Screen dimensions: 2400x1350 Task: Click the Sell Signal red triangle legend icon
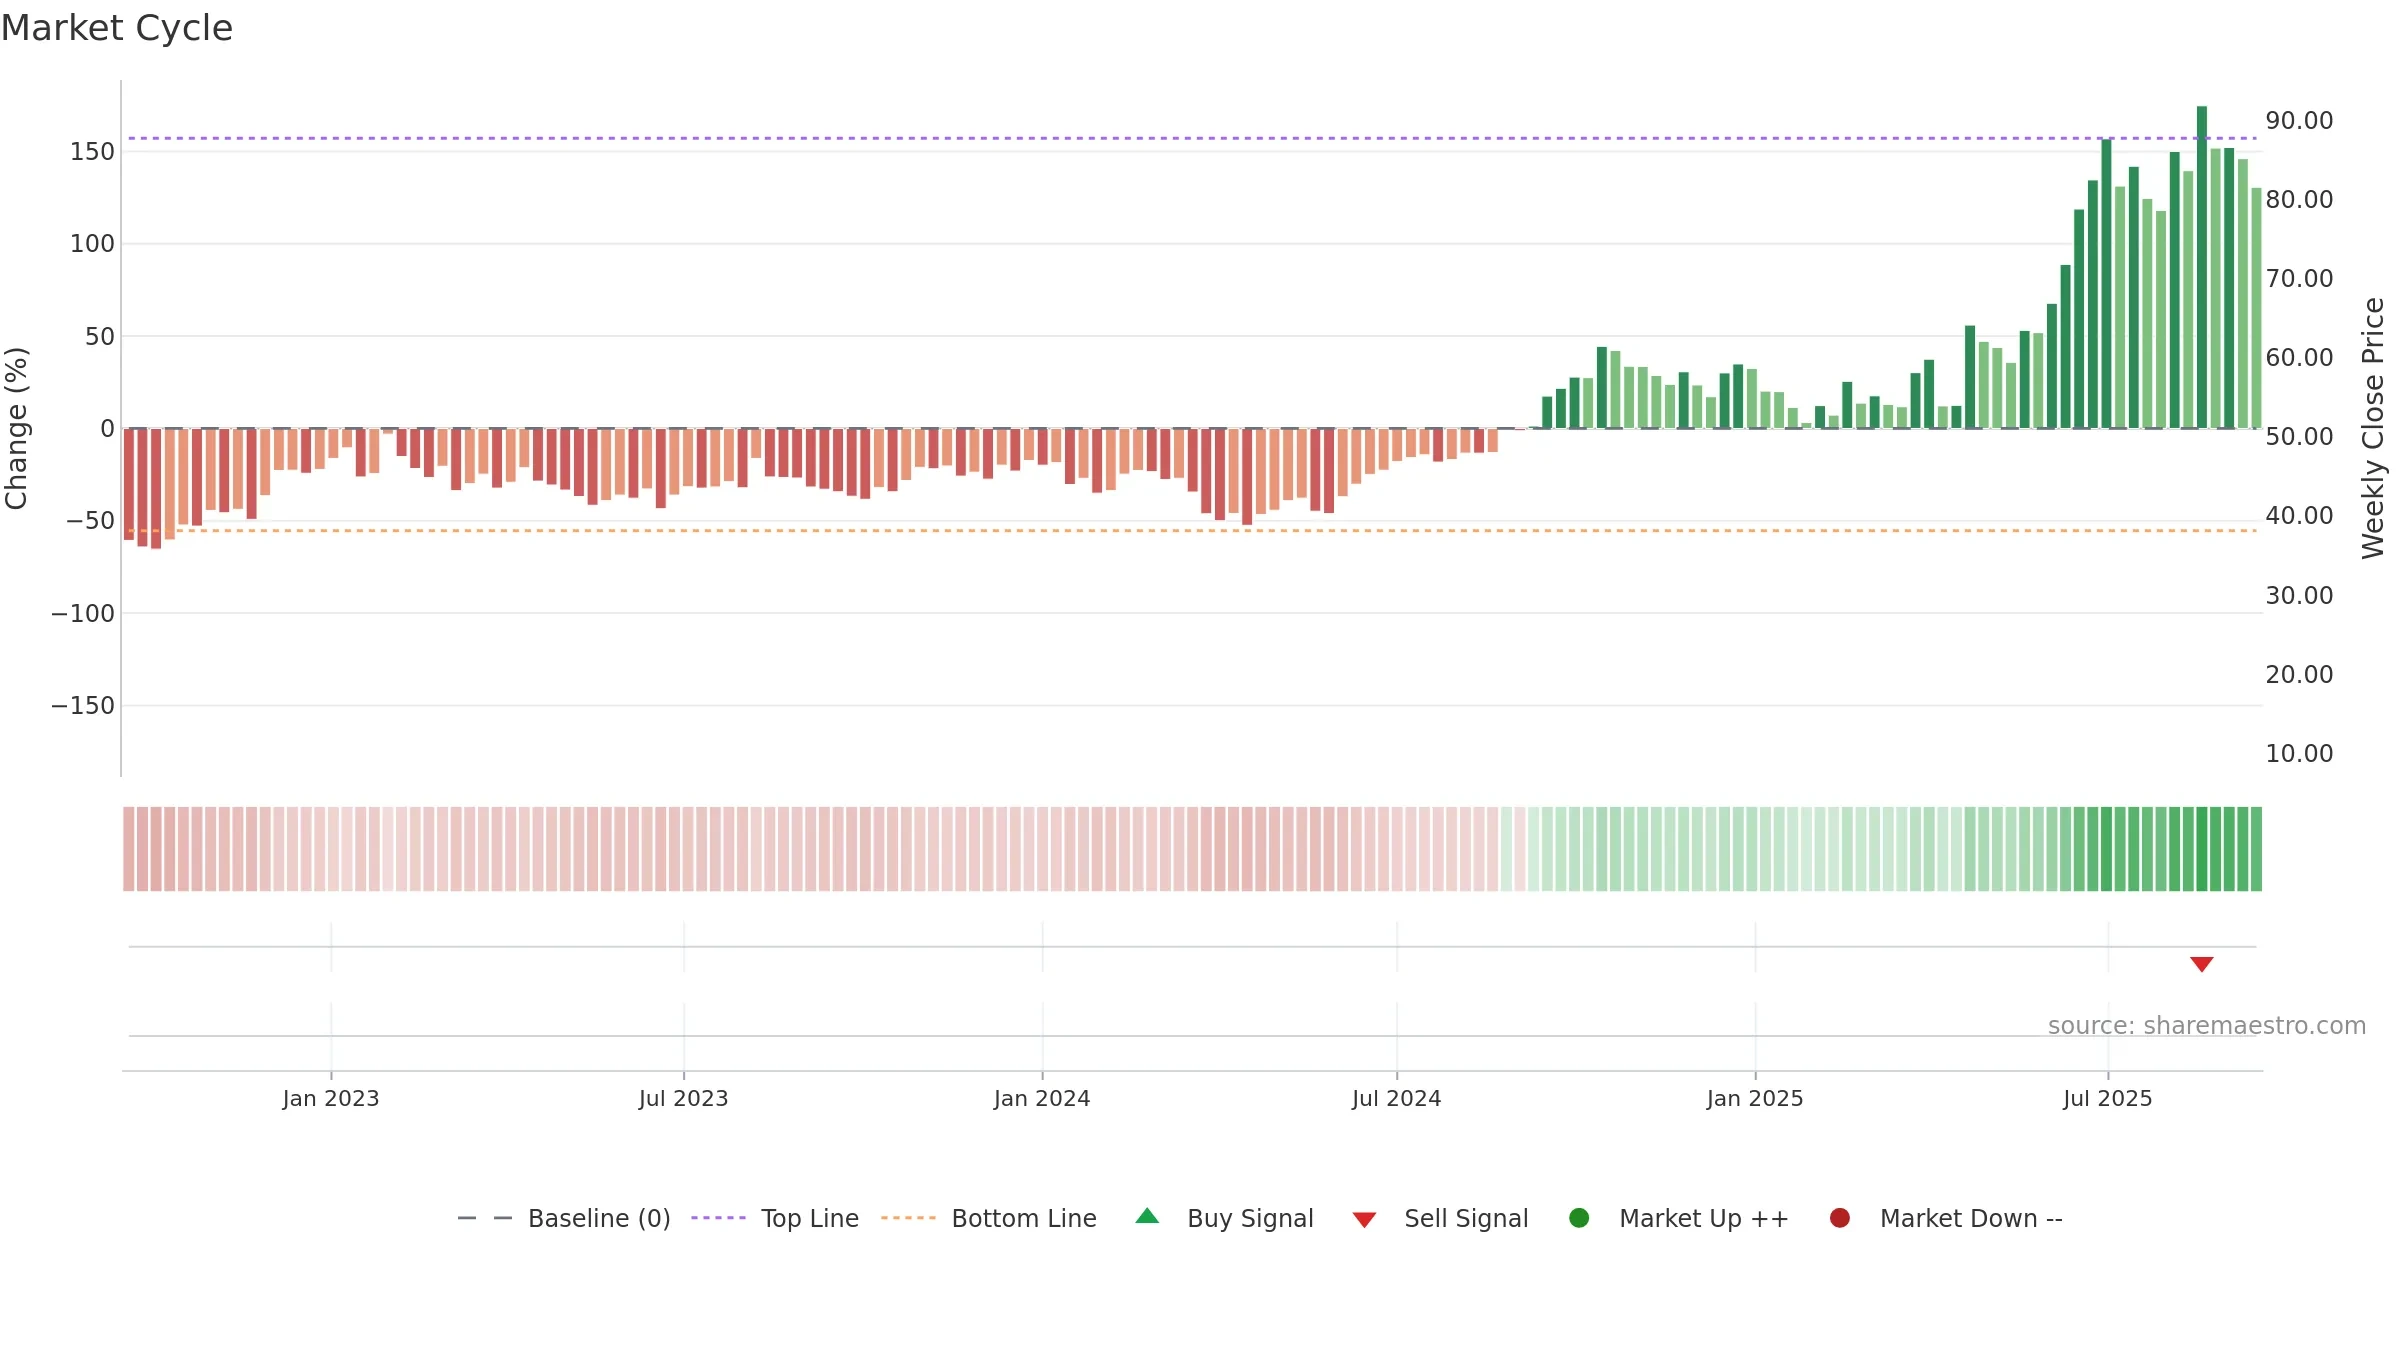click(x=1364, y=1220)
